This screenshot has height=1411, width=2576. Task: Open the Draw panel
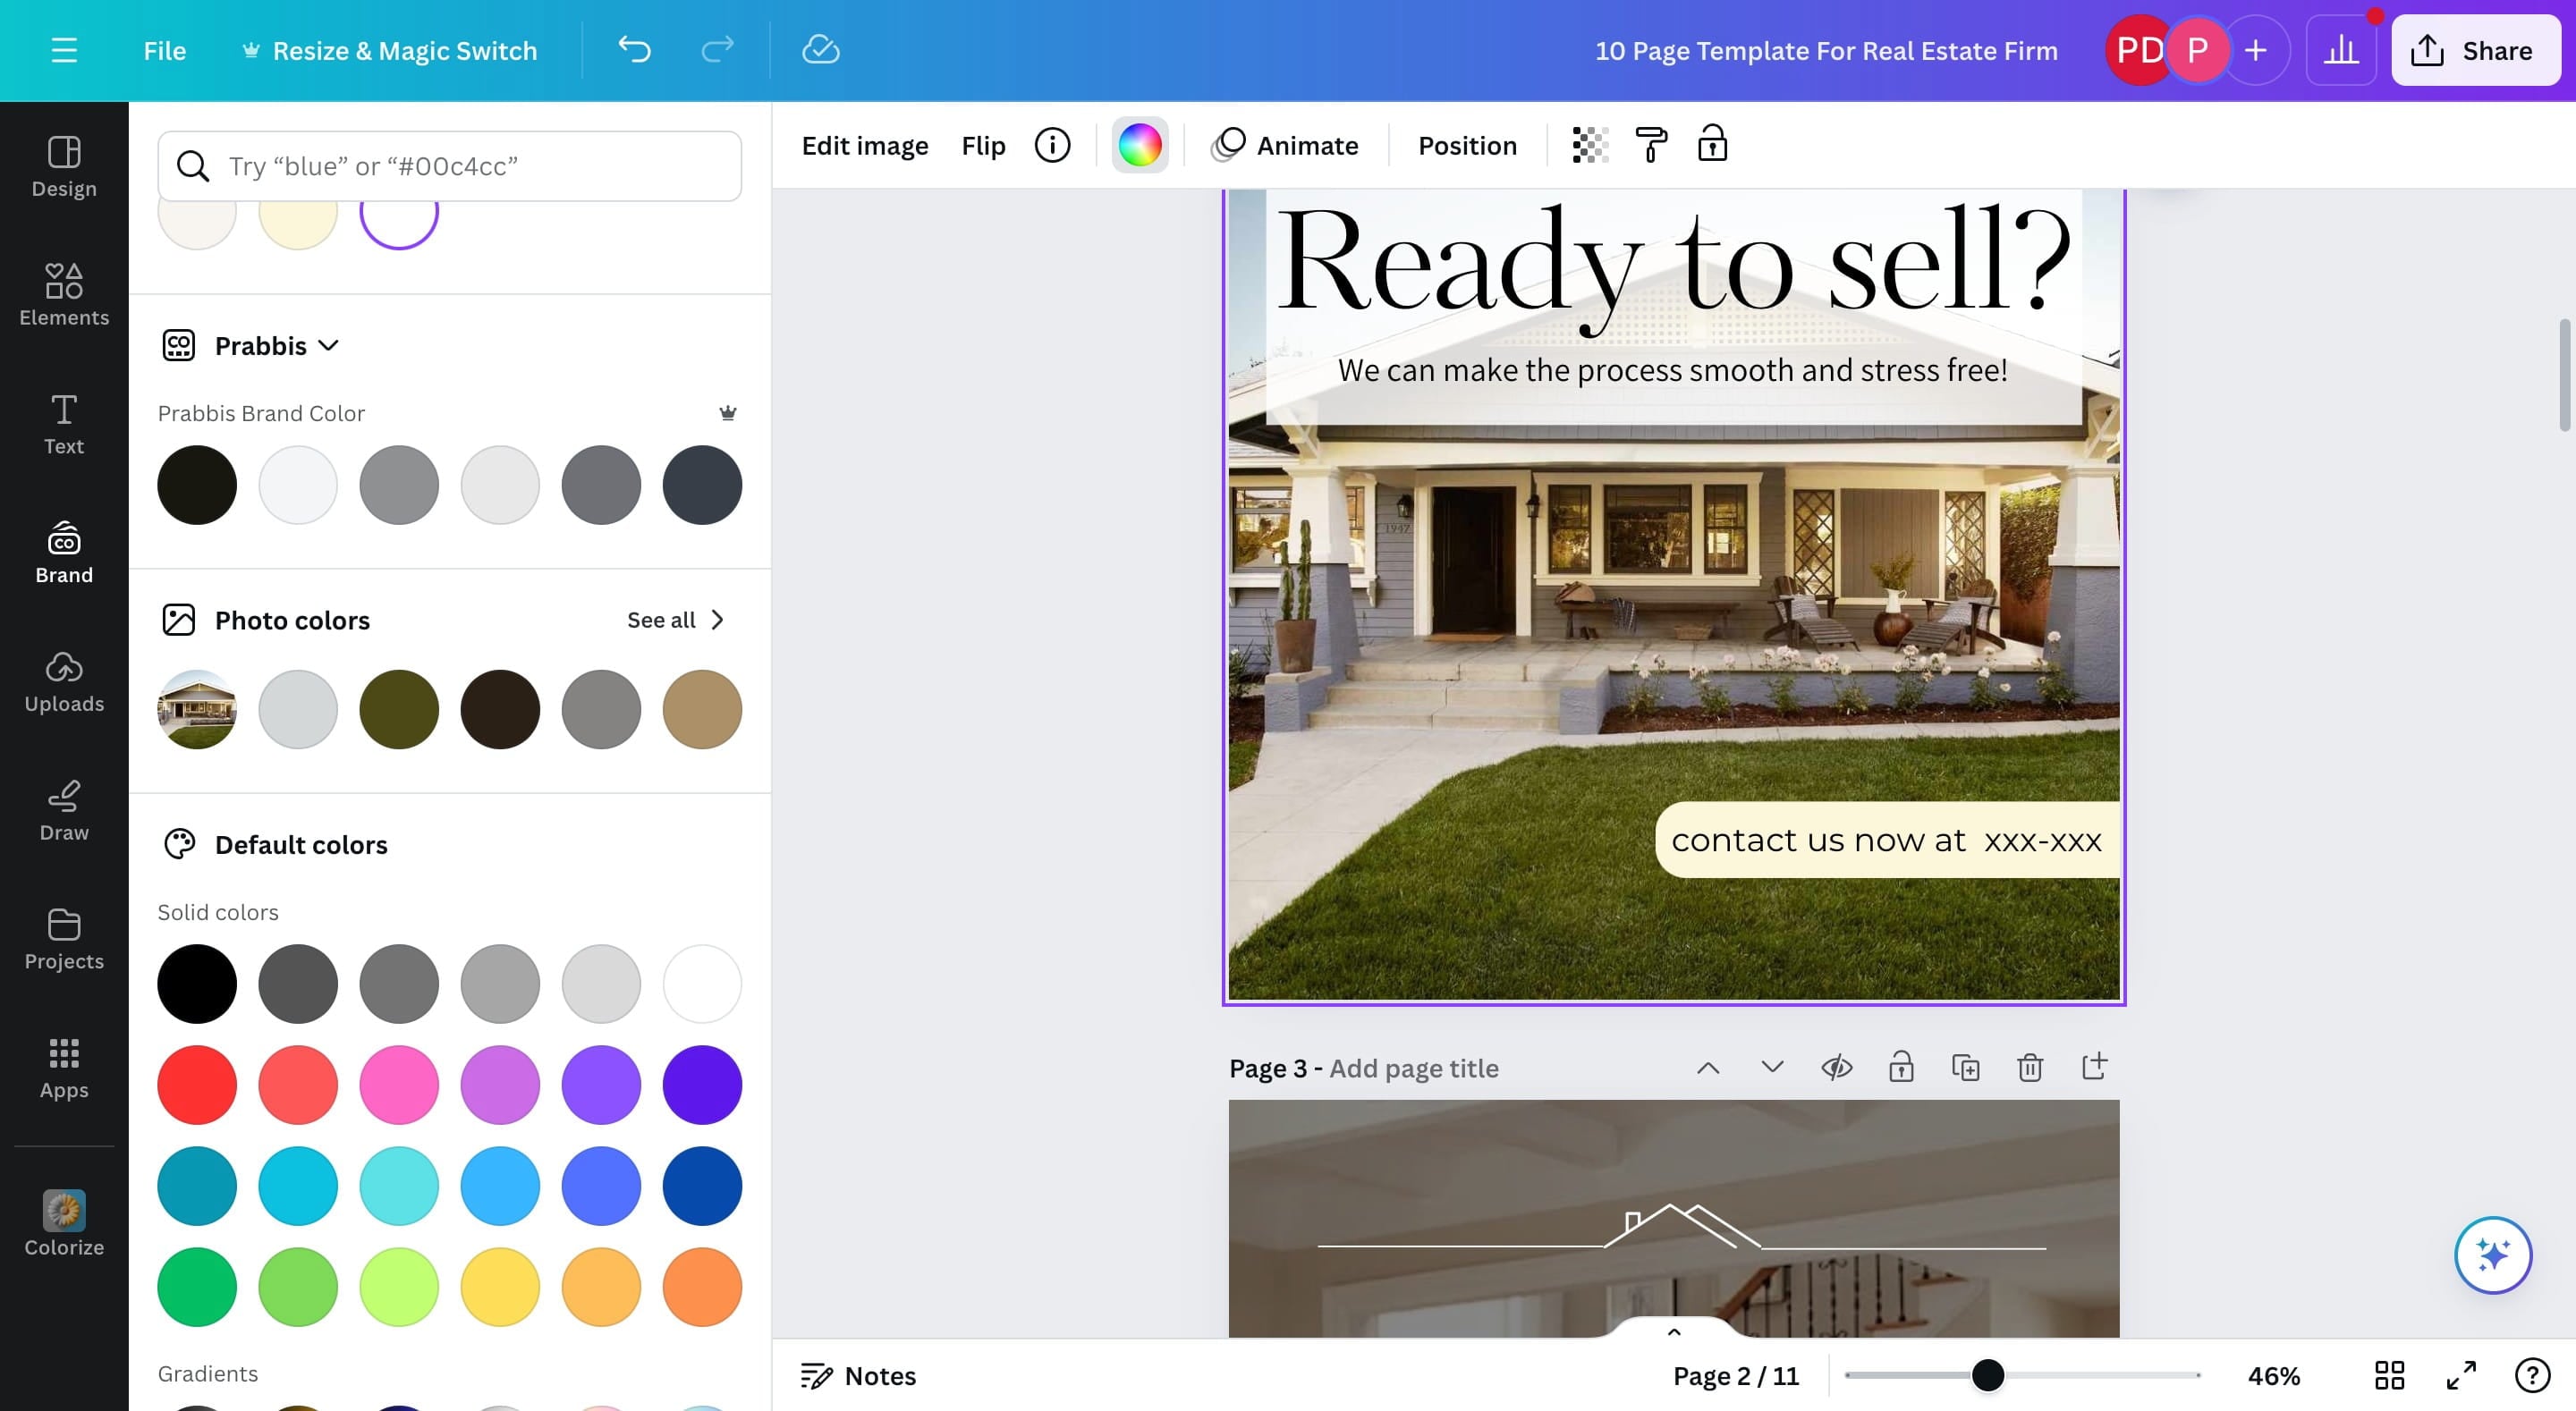(64, 811)
